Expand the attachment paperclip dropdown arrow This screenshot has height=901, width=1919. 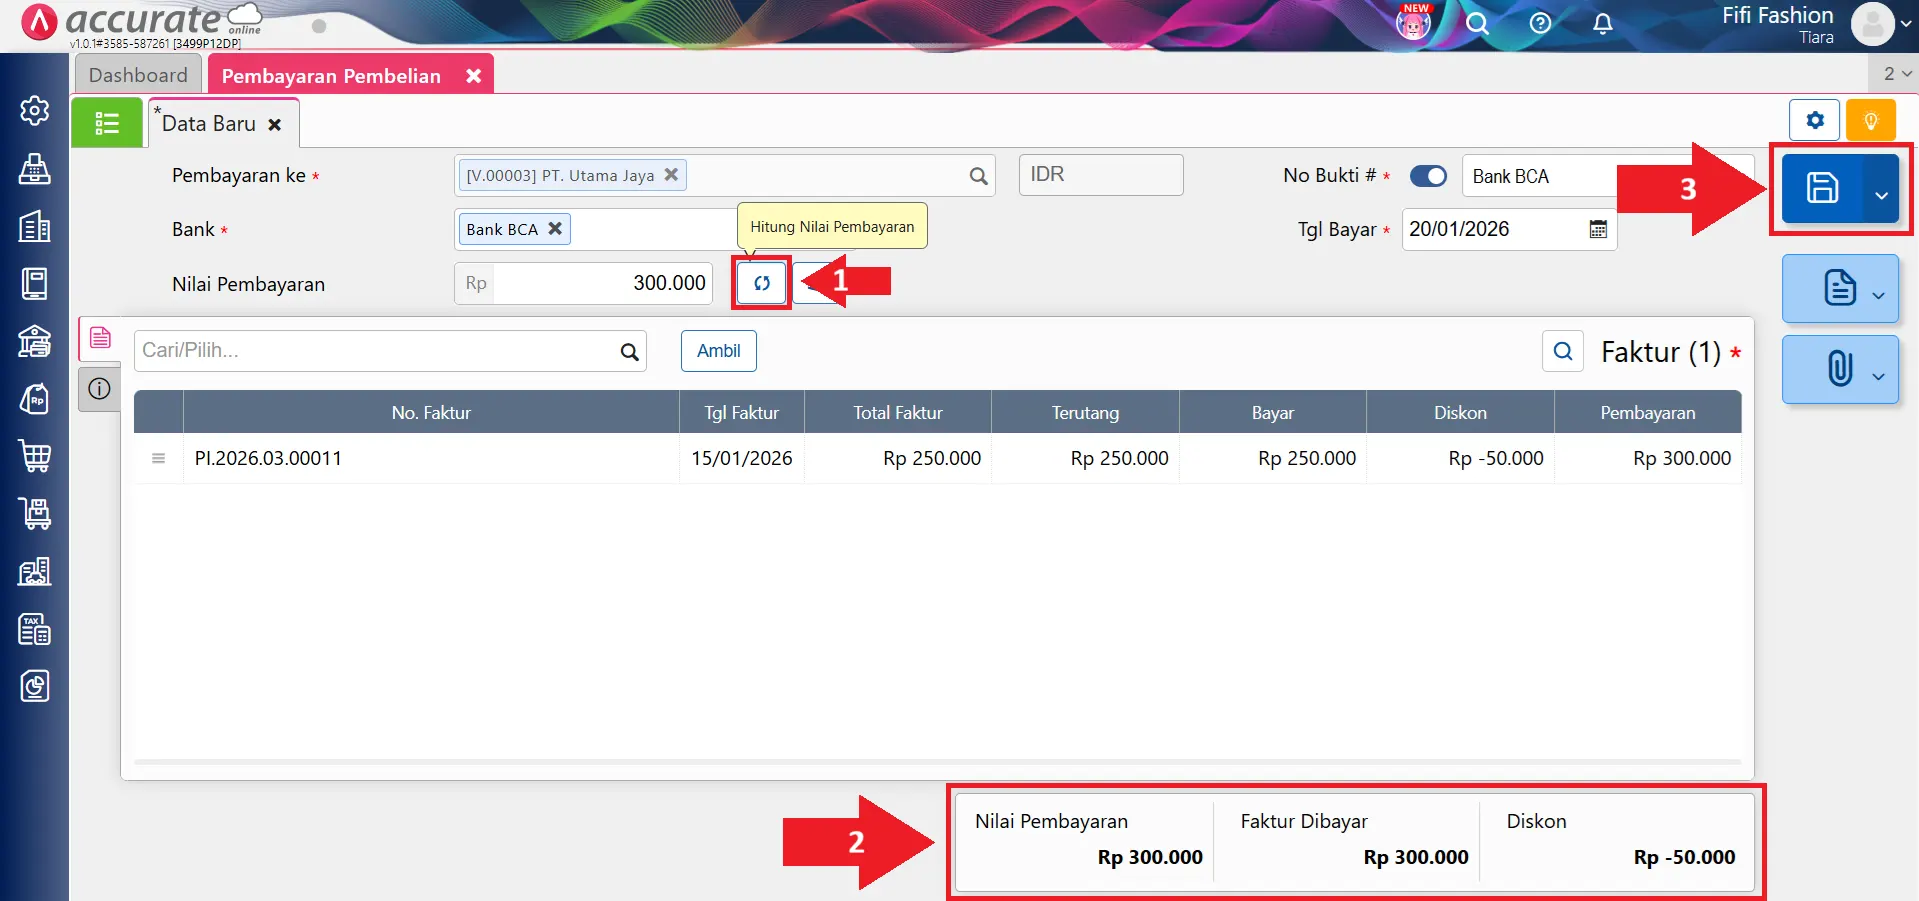click(1878, 376)
